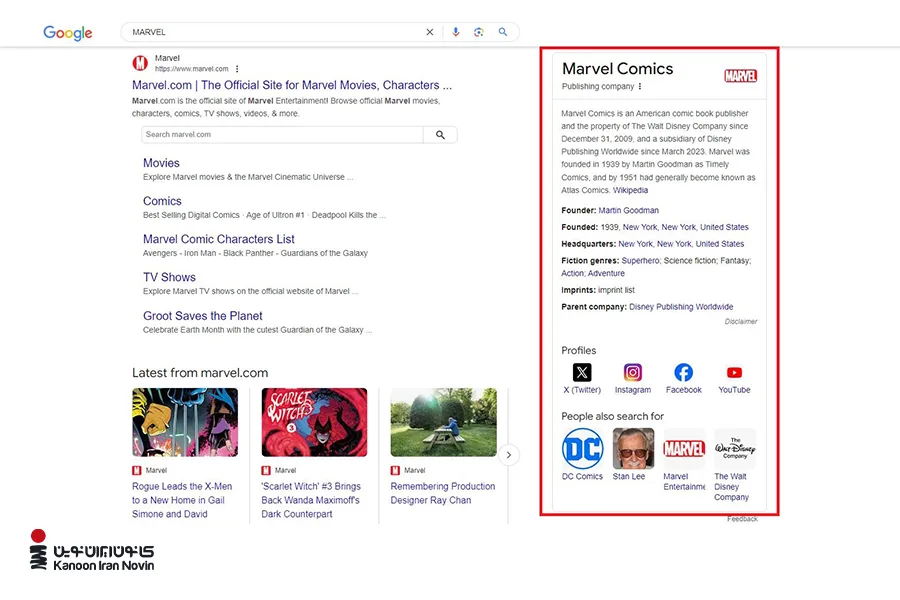Viewport: 900px width, 600px height.
Task: Click next arrow in Latest from marvel.com carousel
Action: point(509,455)
